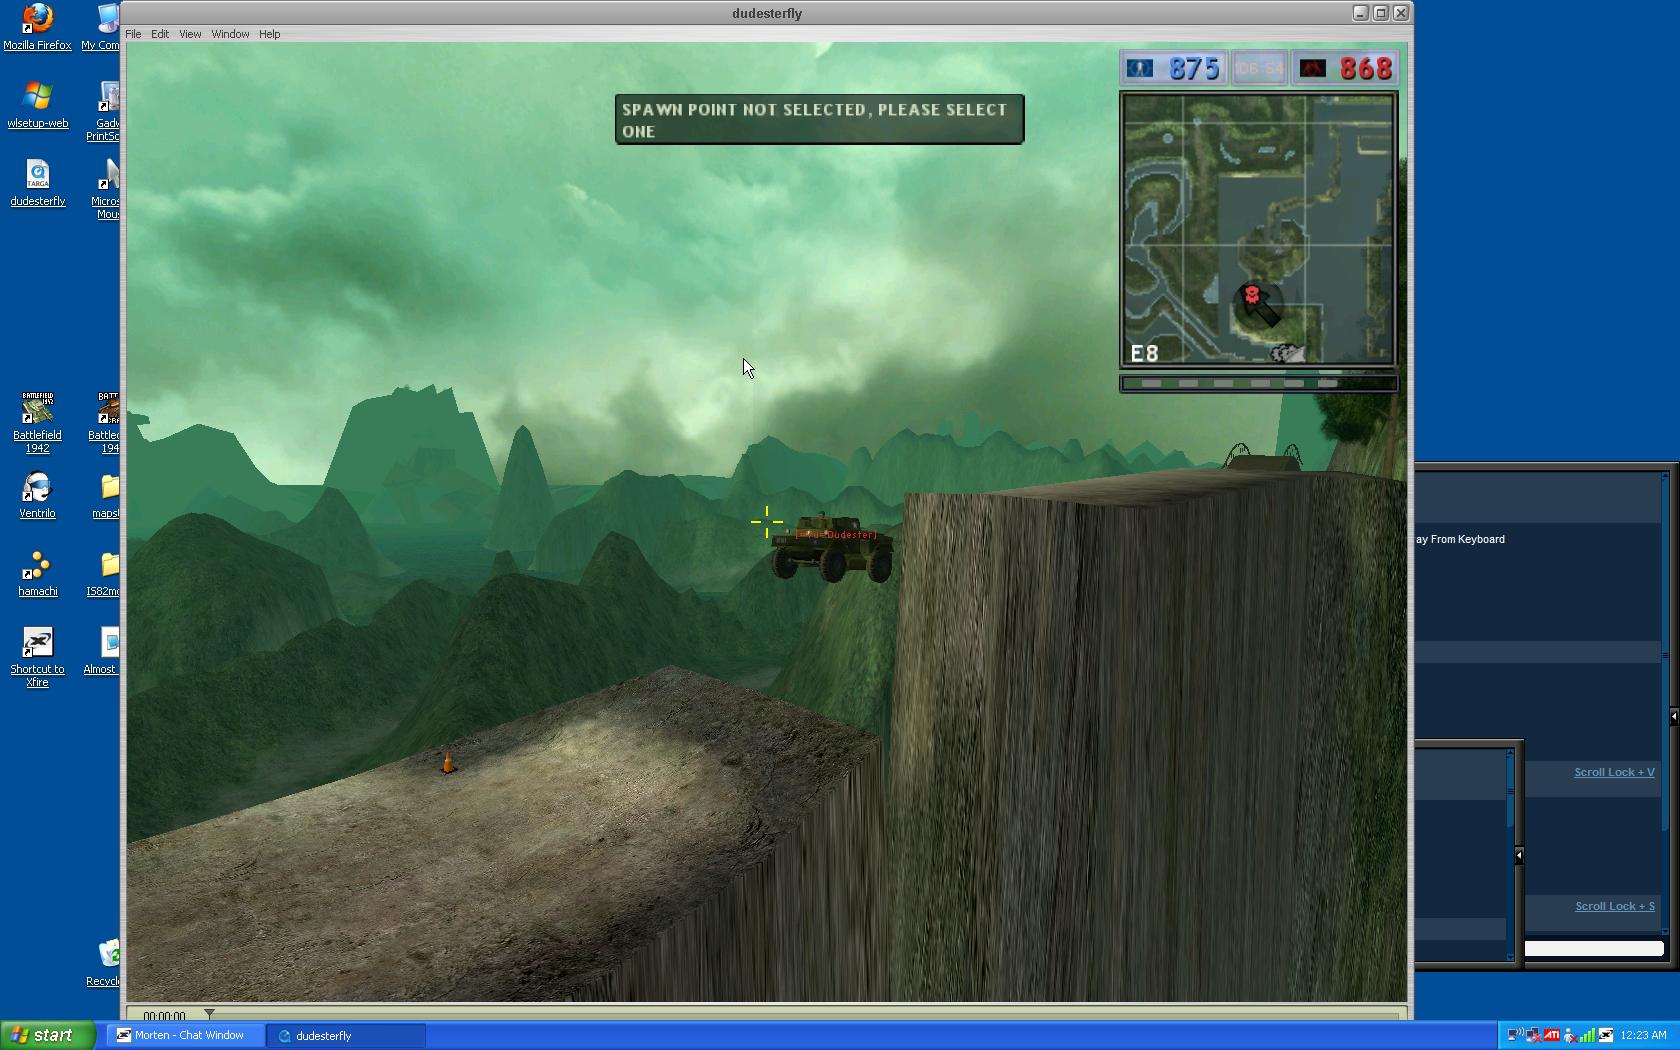
Task: Click the wireless signal strength tray icon
Action: [x=1588, y=1035]
